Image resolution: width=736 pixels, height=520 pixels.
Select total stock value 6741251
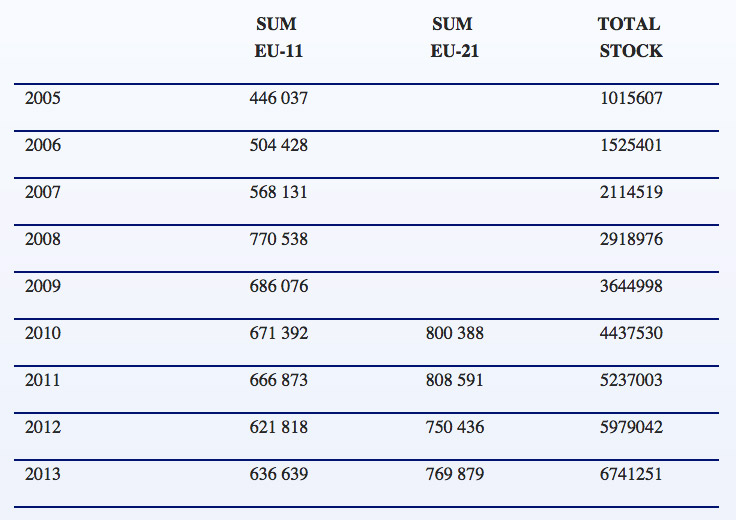(630, 474)
